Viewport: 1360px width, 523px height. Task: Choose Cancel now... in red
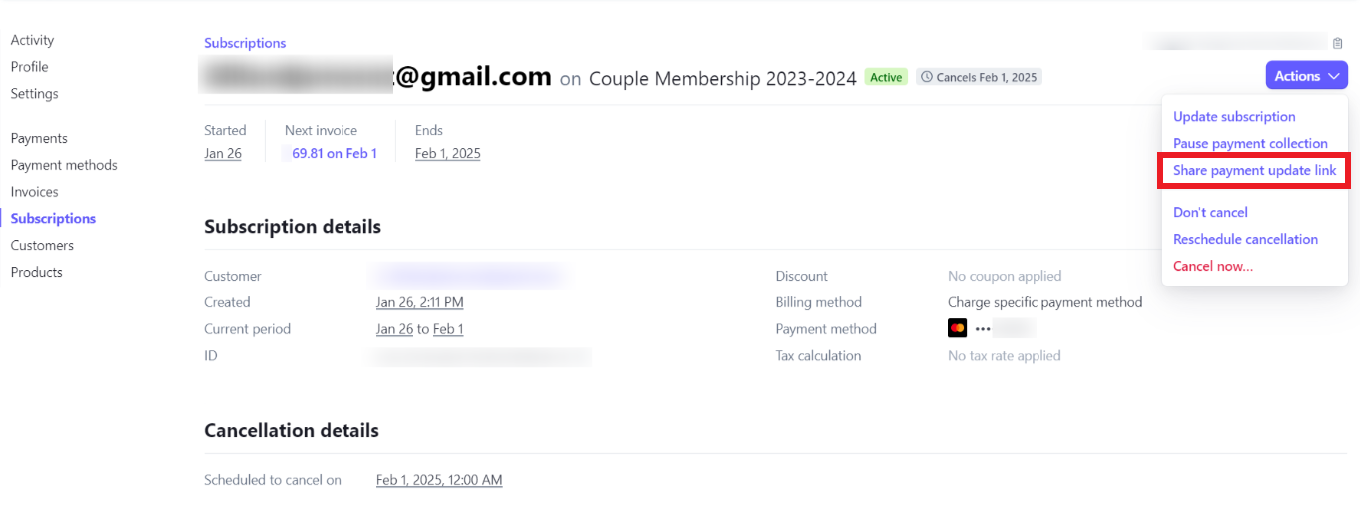point(1212,267)
